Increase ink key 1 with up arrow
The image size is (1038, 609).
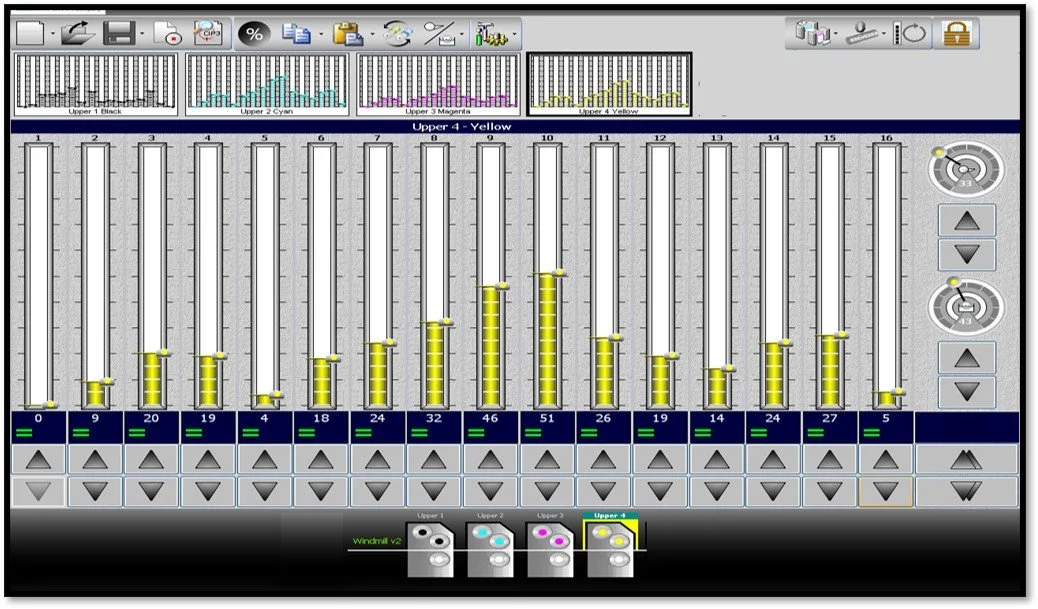pyautogui.click(x=38, y=459)
